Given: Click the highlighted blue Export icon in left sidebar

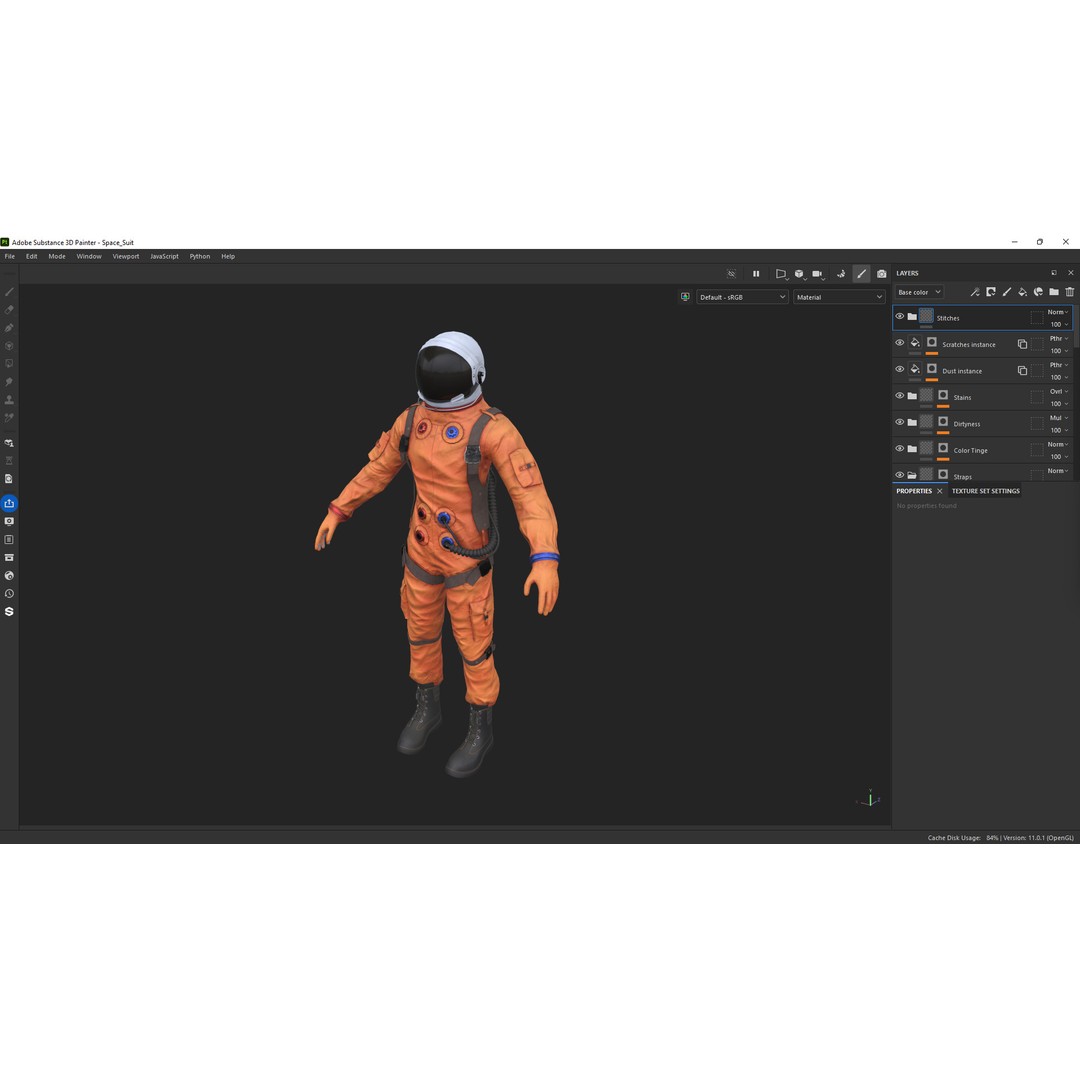Looking at the screenshot, I should (x=9, y=503).
